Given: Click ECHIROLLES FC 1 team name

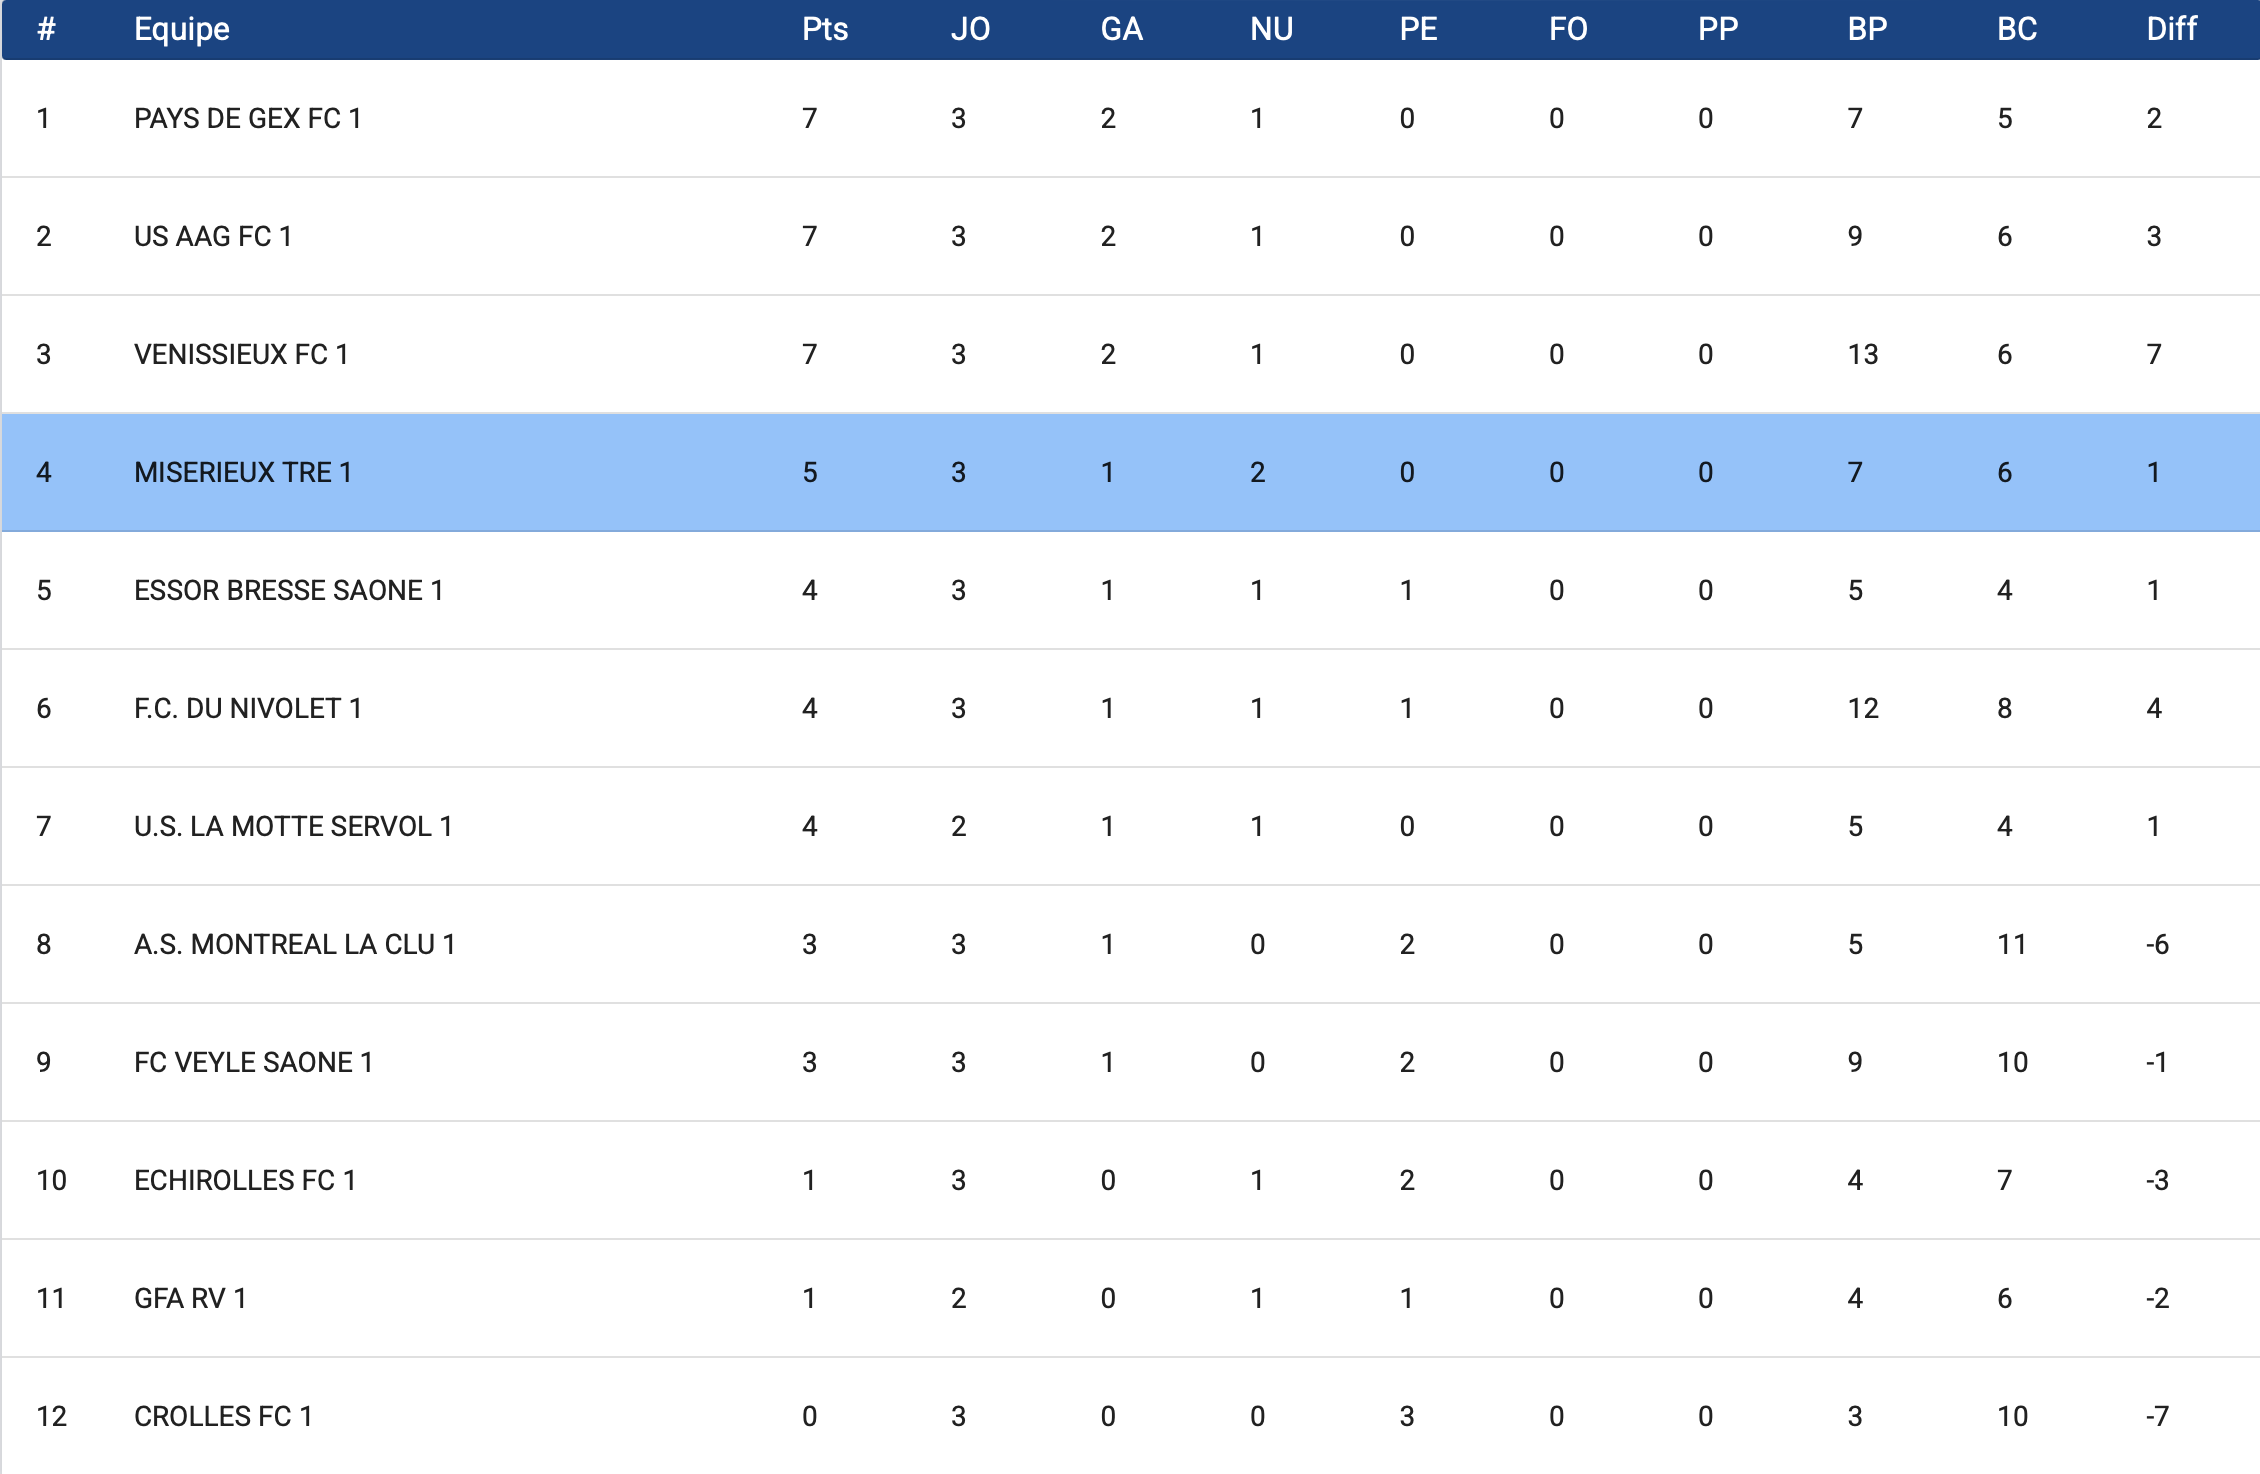Looking at the screenshot, I should 245,1181.
